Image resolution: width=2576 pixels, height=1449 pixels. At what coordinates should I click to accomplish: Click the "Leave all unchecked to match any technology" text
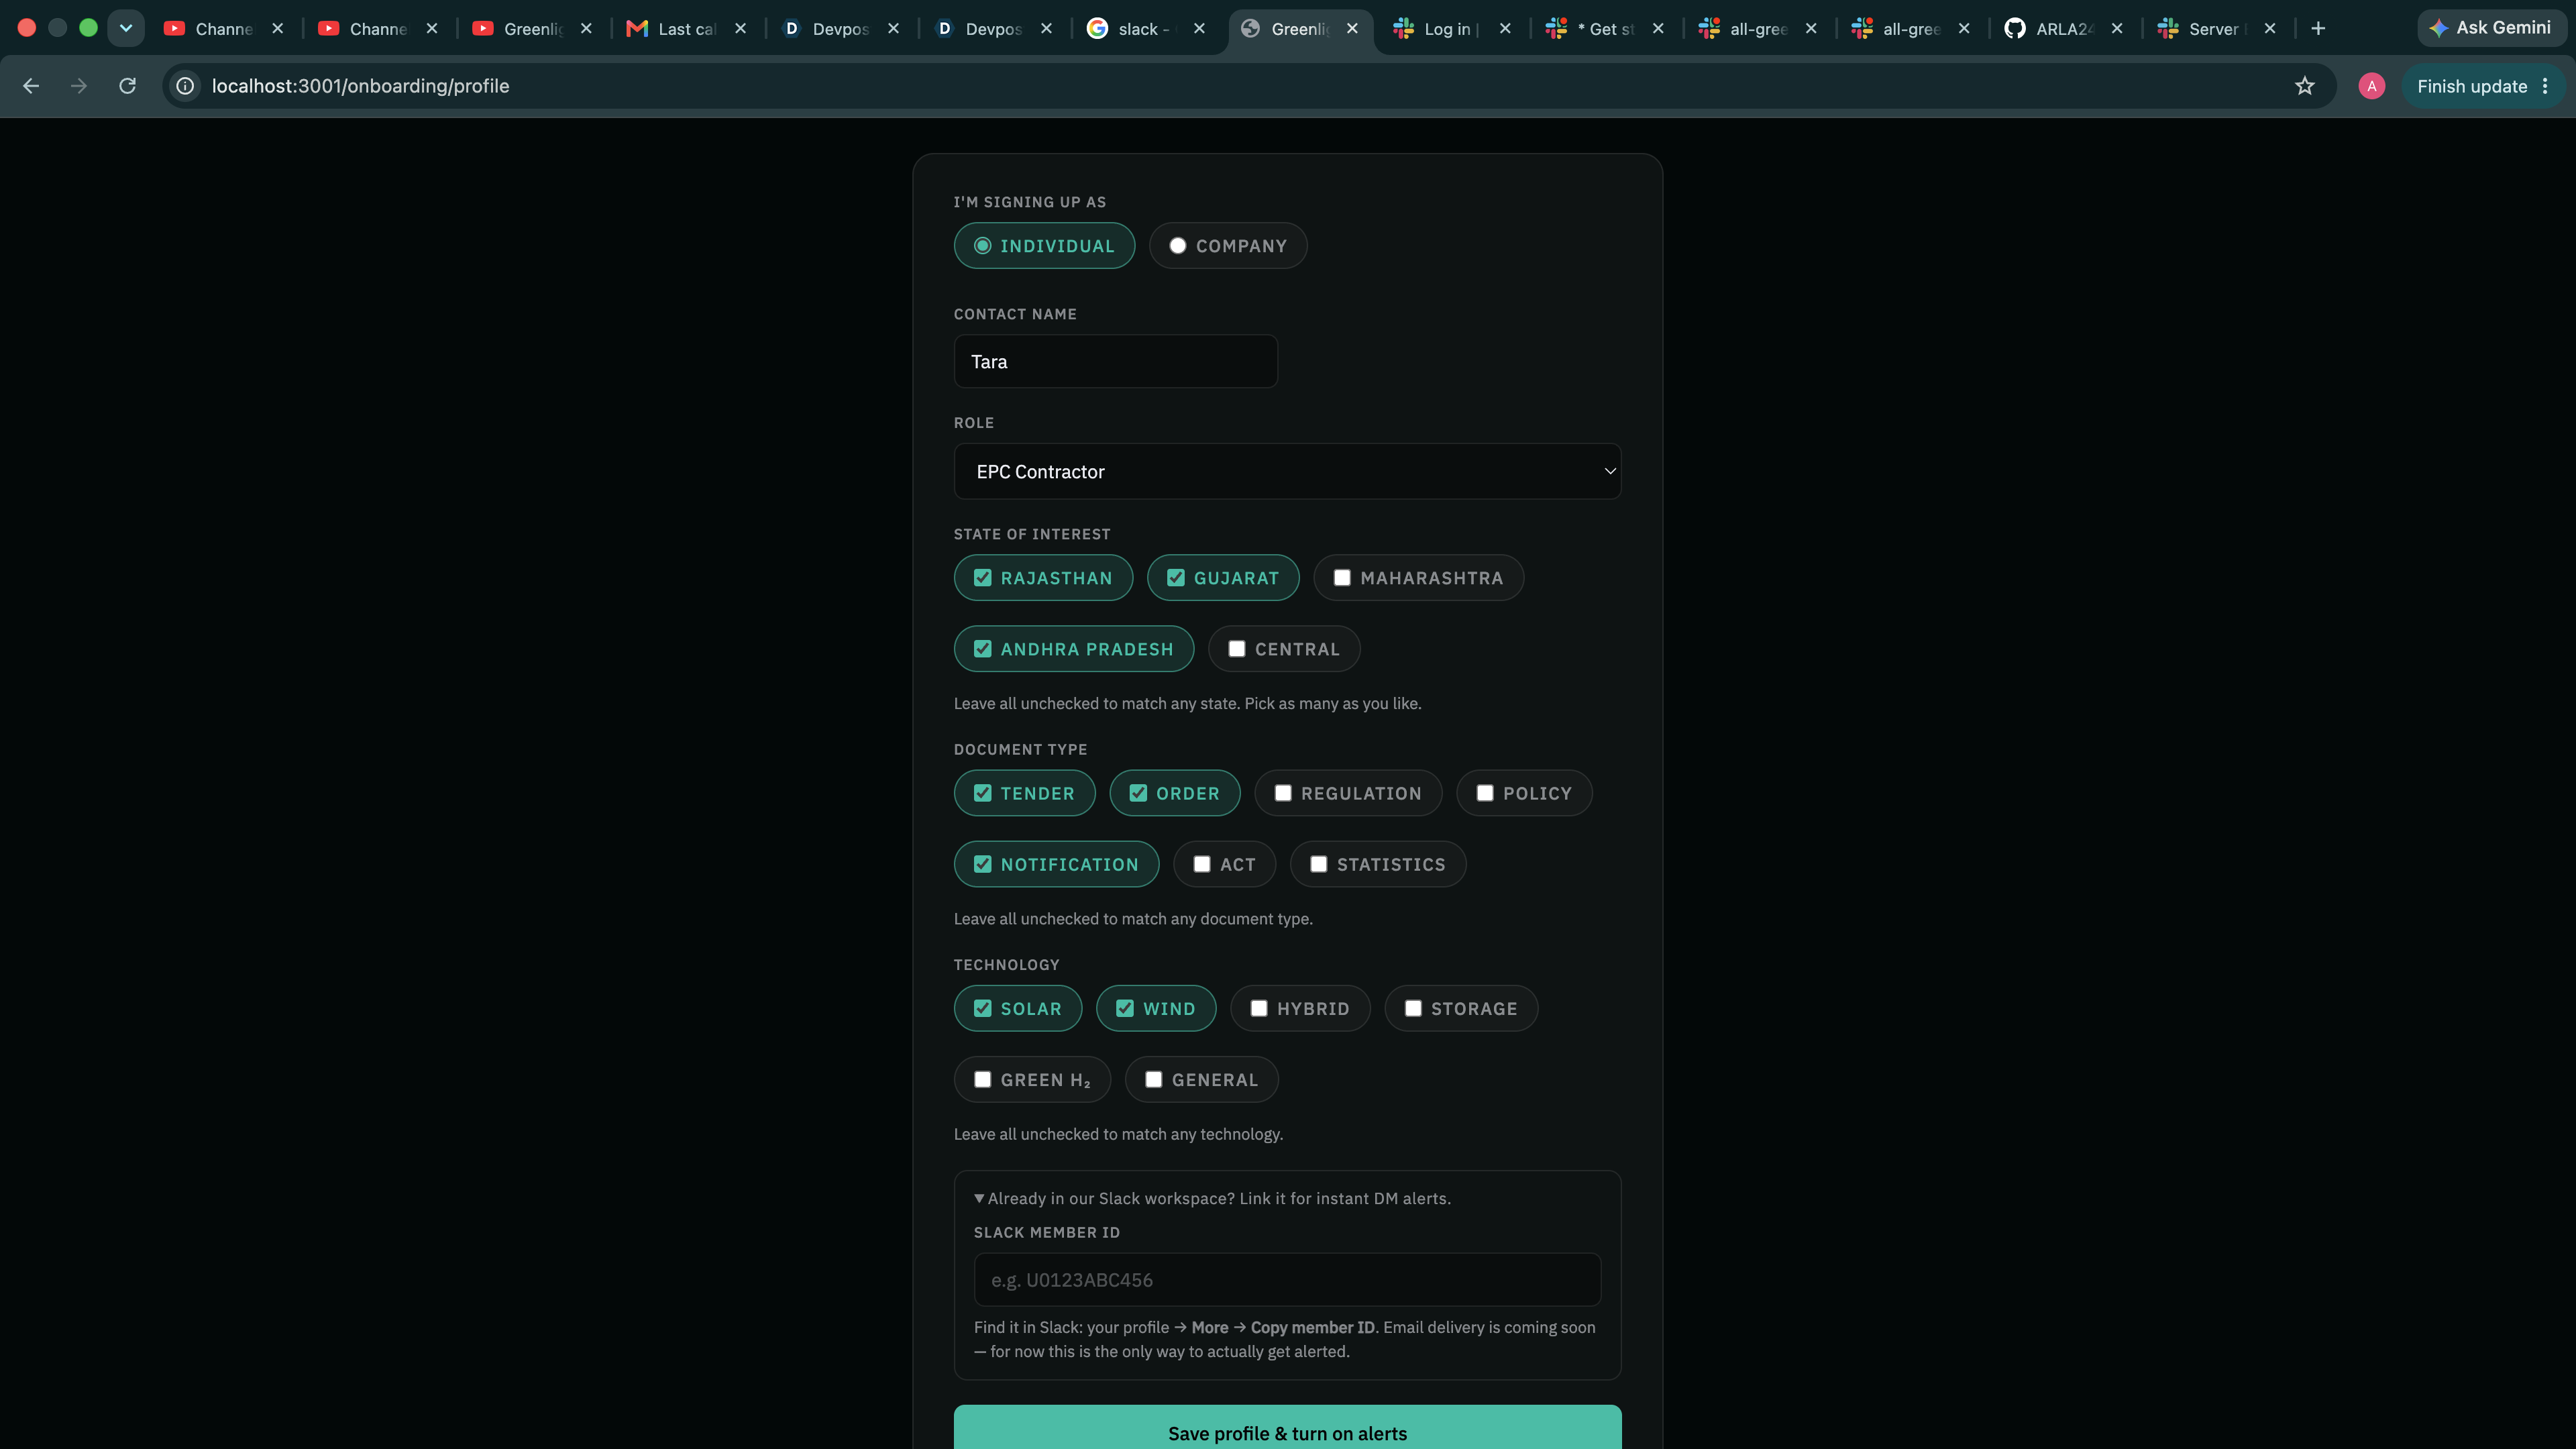click(1118, 1134)
